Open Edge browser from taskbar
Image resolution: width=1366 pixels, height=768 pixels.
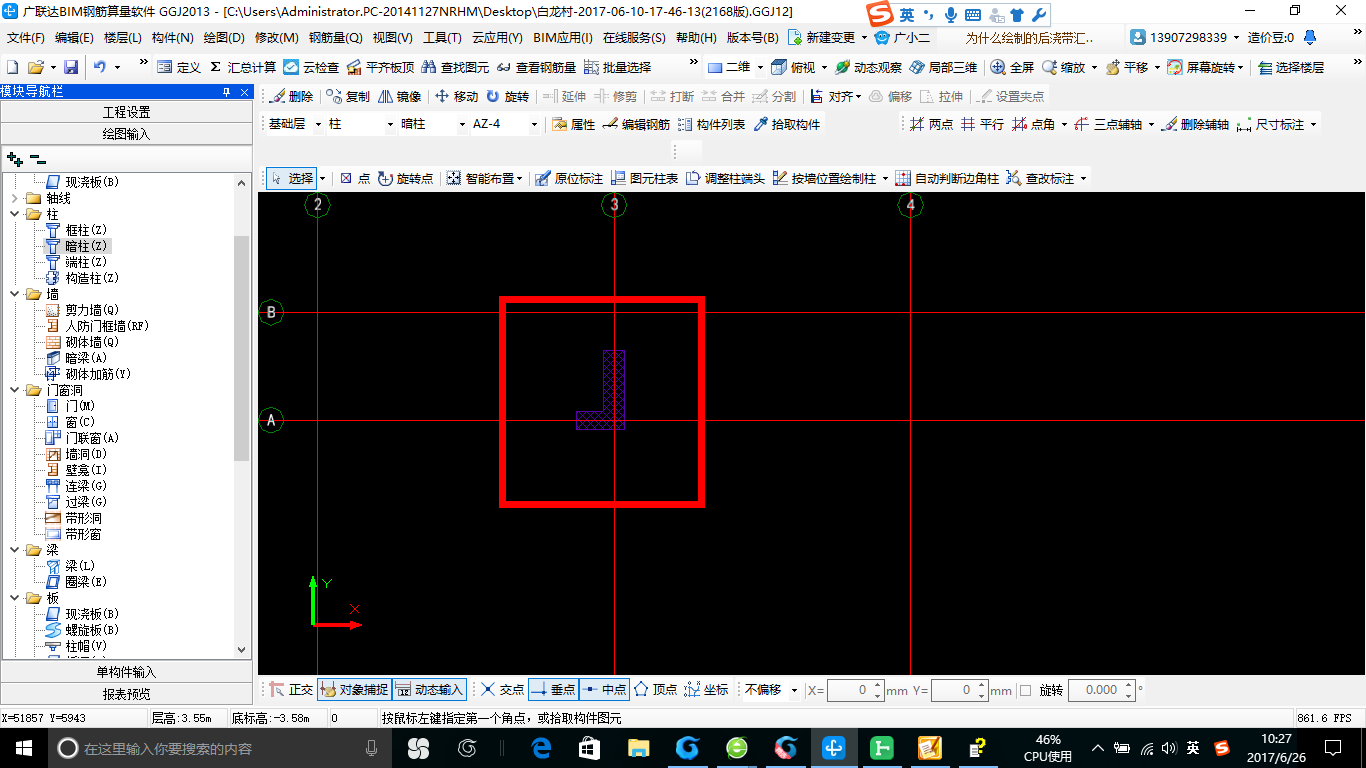542,747
